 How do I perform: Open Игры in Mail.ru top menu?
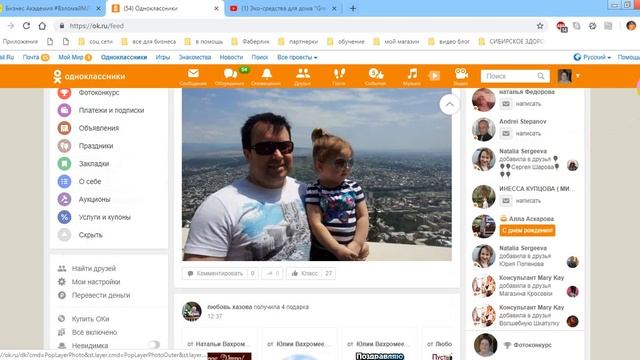coord(162,57)
